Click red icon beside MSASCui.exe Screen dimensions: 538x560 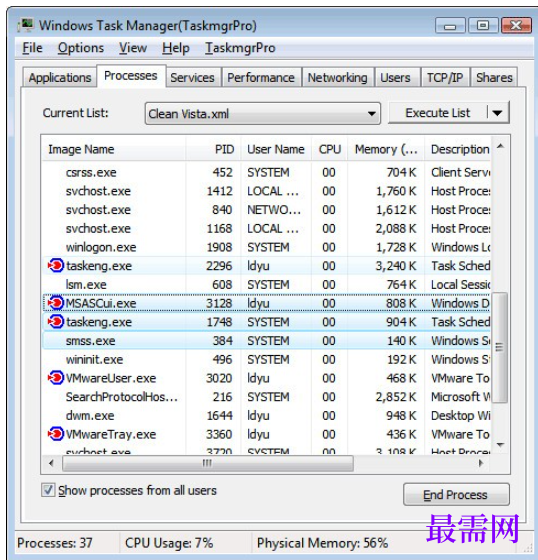(55, 303)
